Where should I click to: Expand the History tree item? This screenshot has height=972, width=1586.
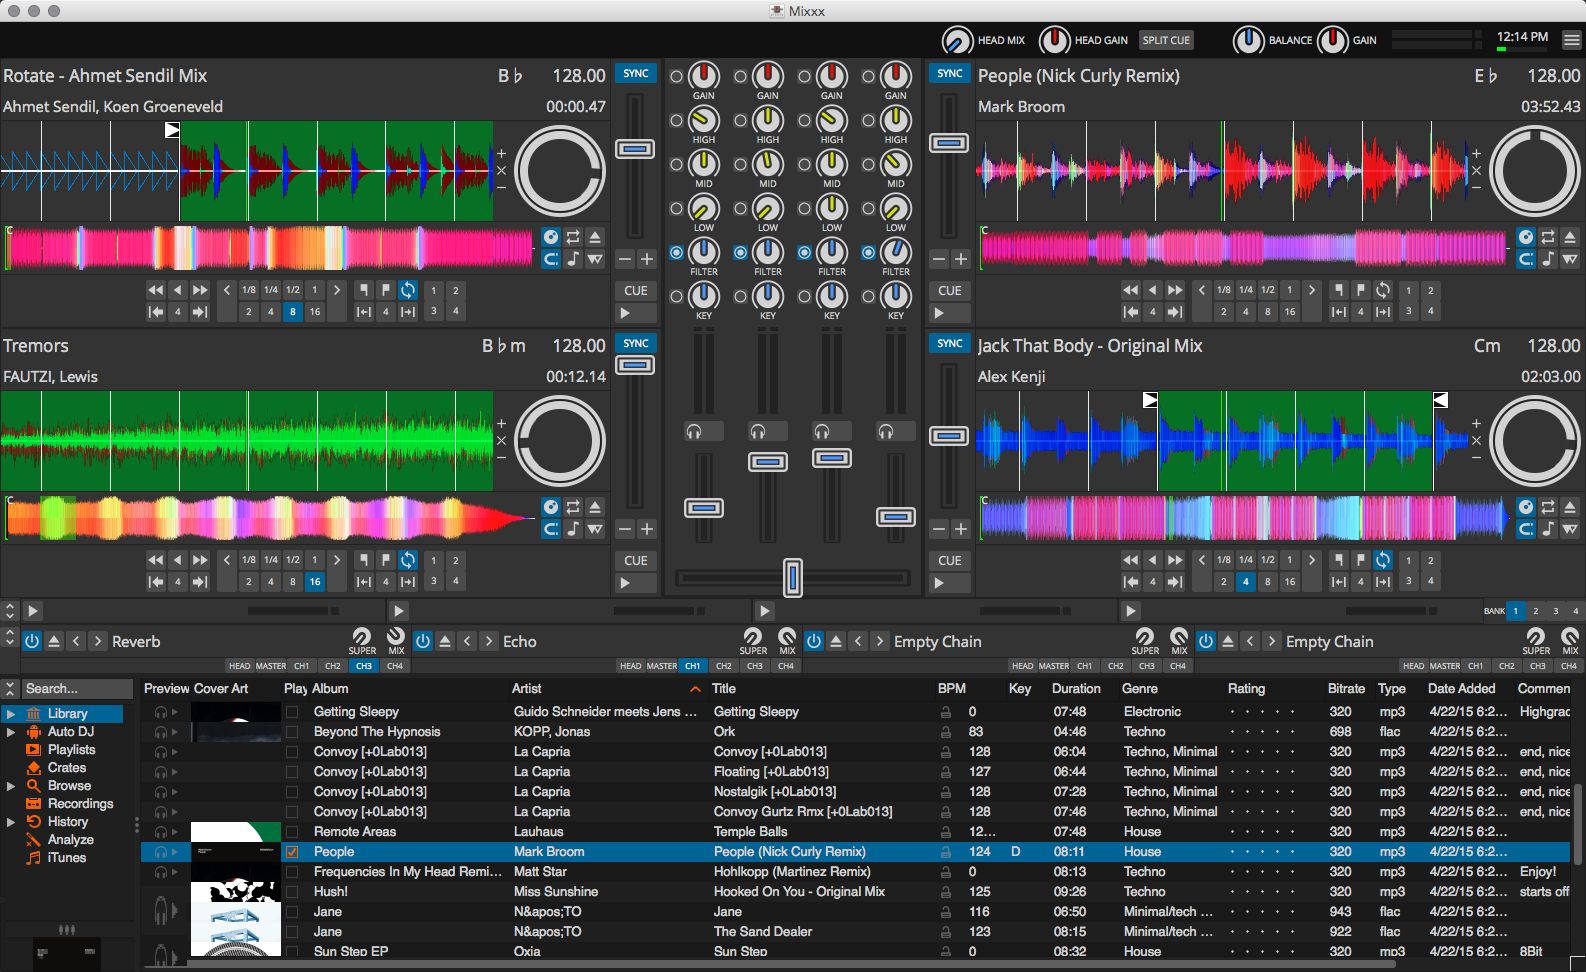tap(10, 822)
